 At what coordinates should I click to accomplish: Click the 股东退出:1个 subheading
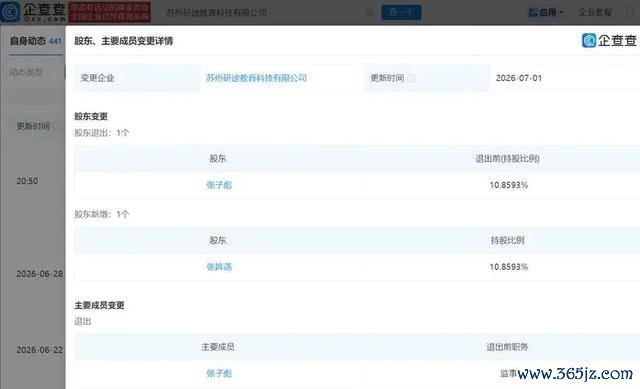102,133
